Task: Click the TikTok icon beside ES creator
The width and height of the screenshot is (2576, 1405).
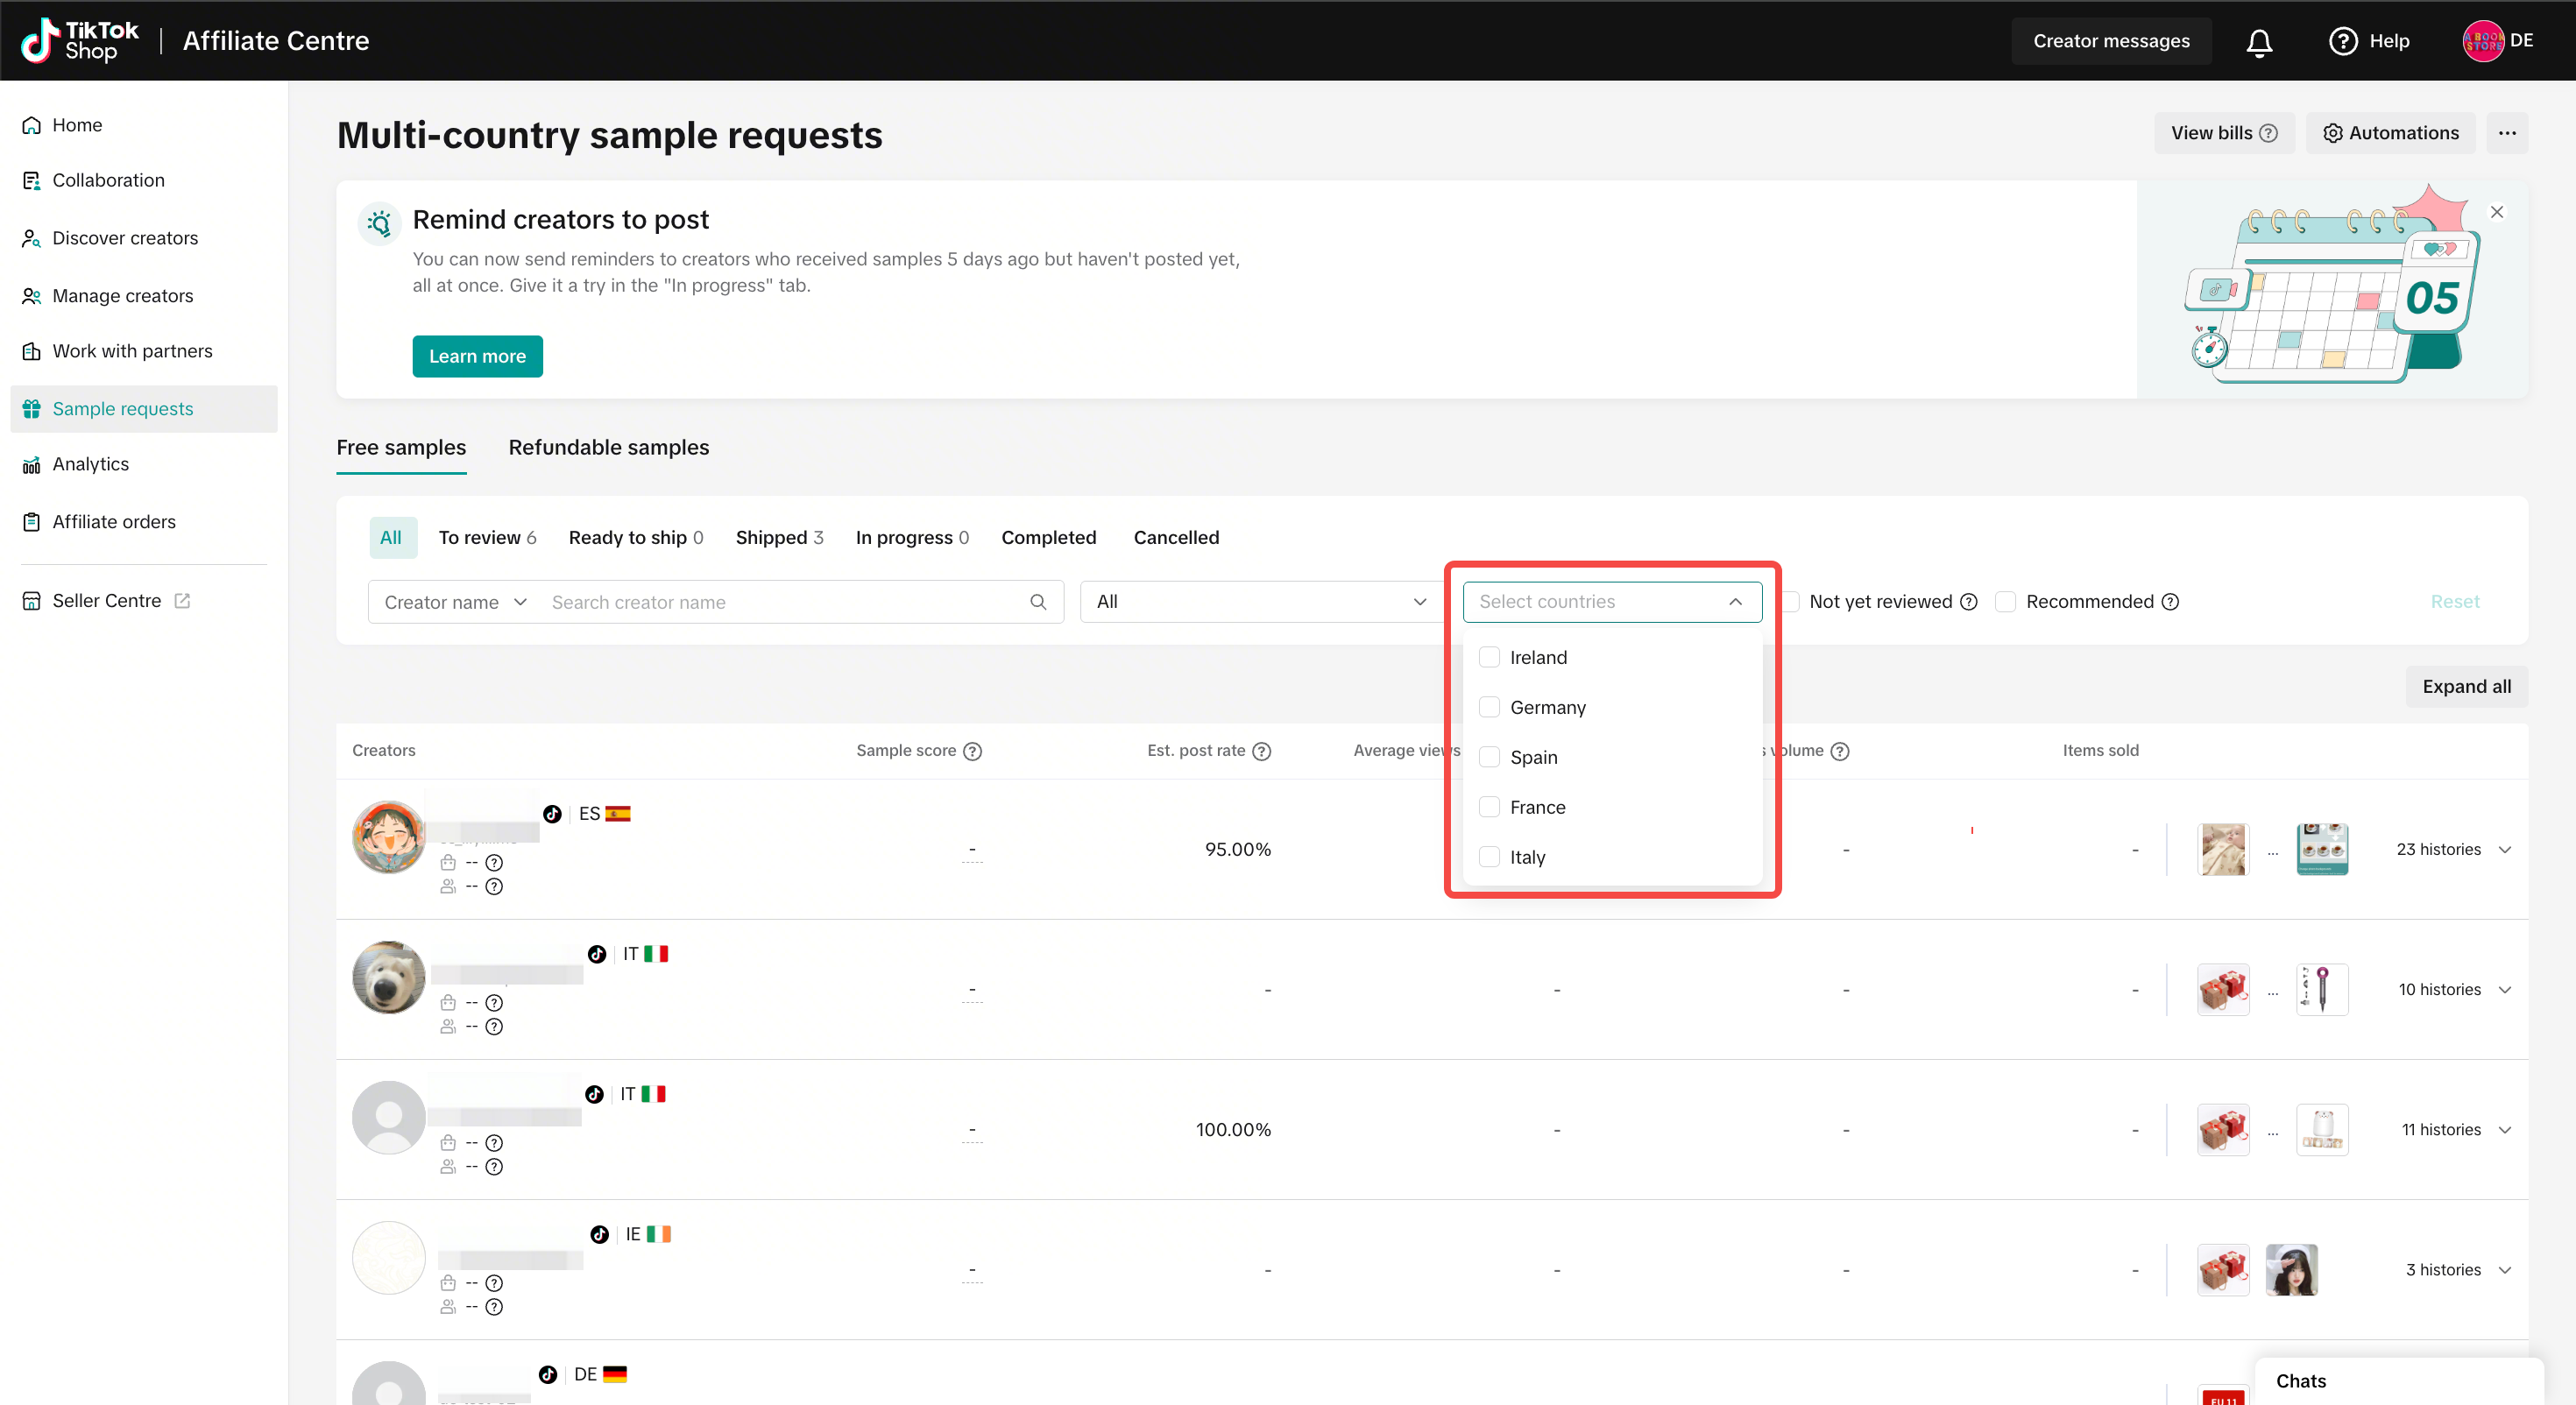Action: pos(552,814)
